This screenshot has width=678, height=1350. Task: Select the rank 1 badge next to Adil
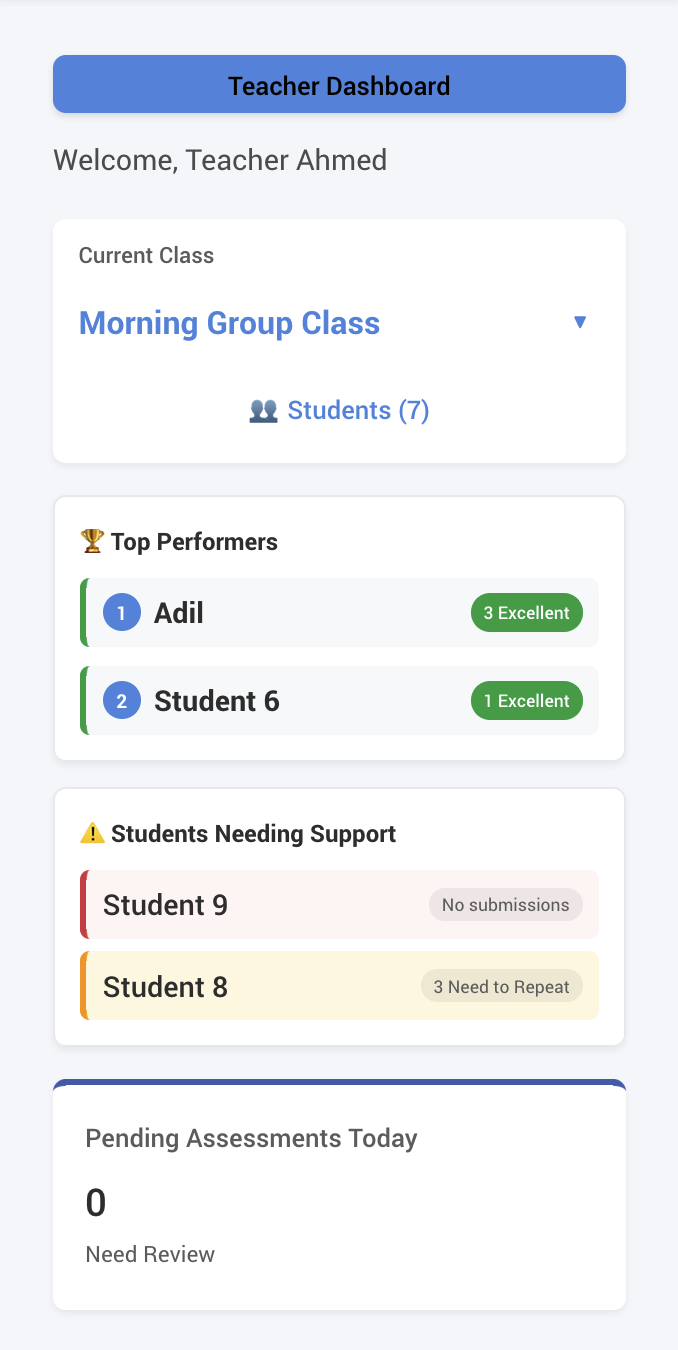point(121,612)
